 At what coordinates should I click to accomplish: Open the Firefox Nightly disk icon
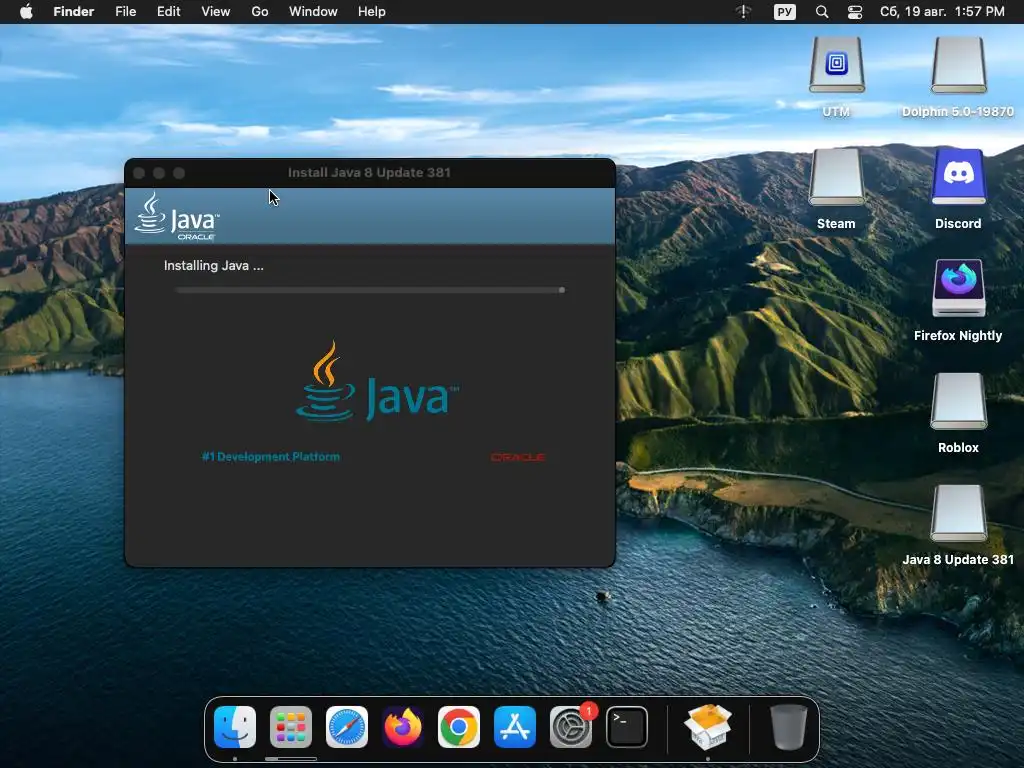click(958, 288)
